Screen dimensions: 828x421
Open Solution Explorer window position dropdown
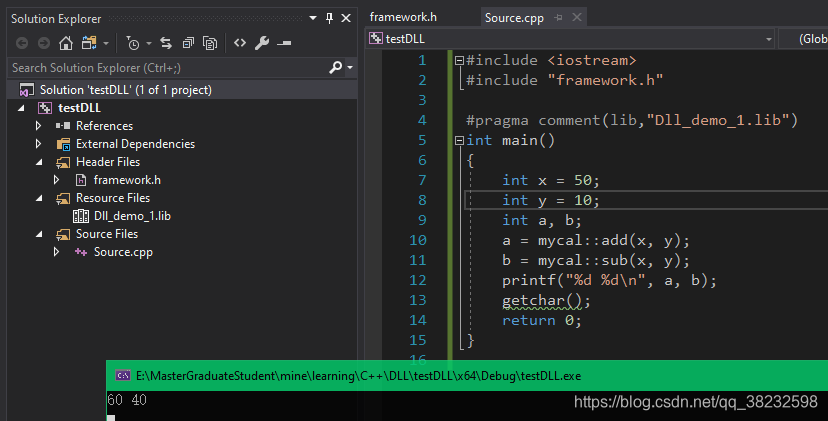313,18
